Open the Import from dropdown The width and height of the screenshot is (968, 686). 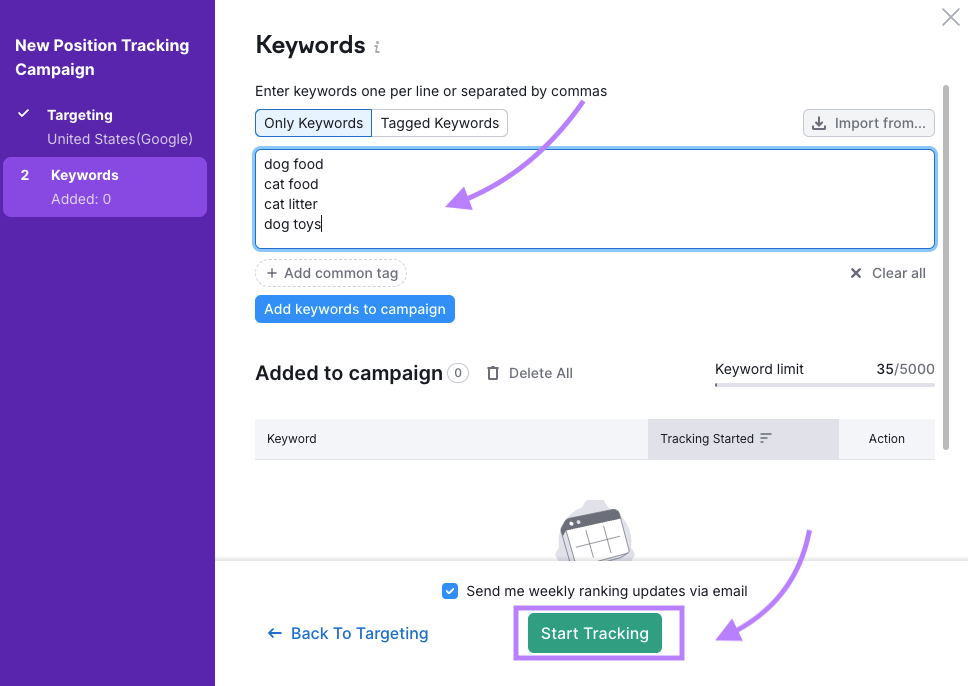(869, 123)
